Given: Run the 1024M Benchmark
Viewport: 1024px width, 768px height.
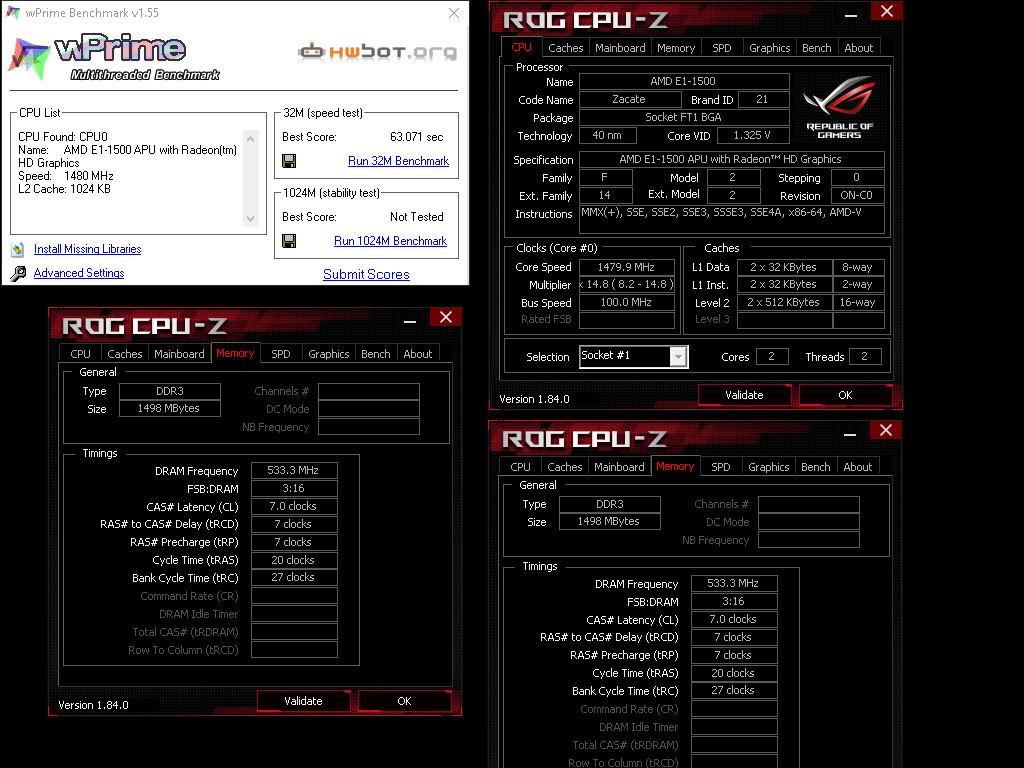Looking at the screenshot, I should [391, 241].
